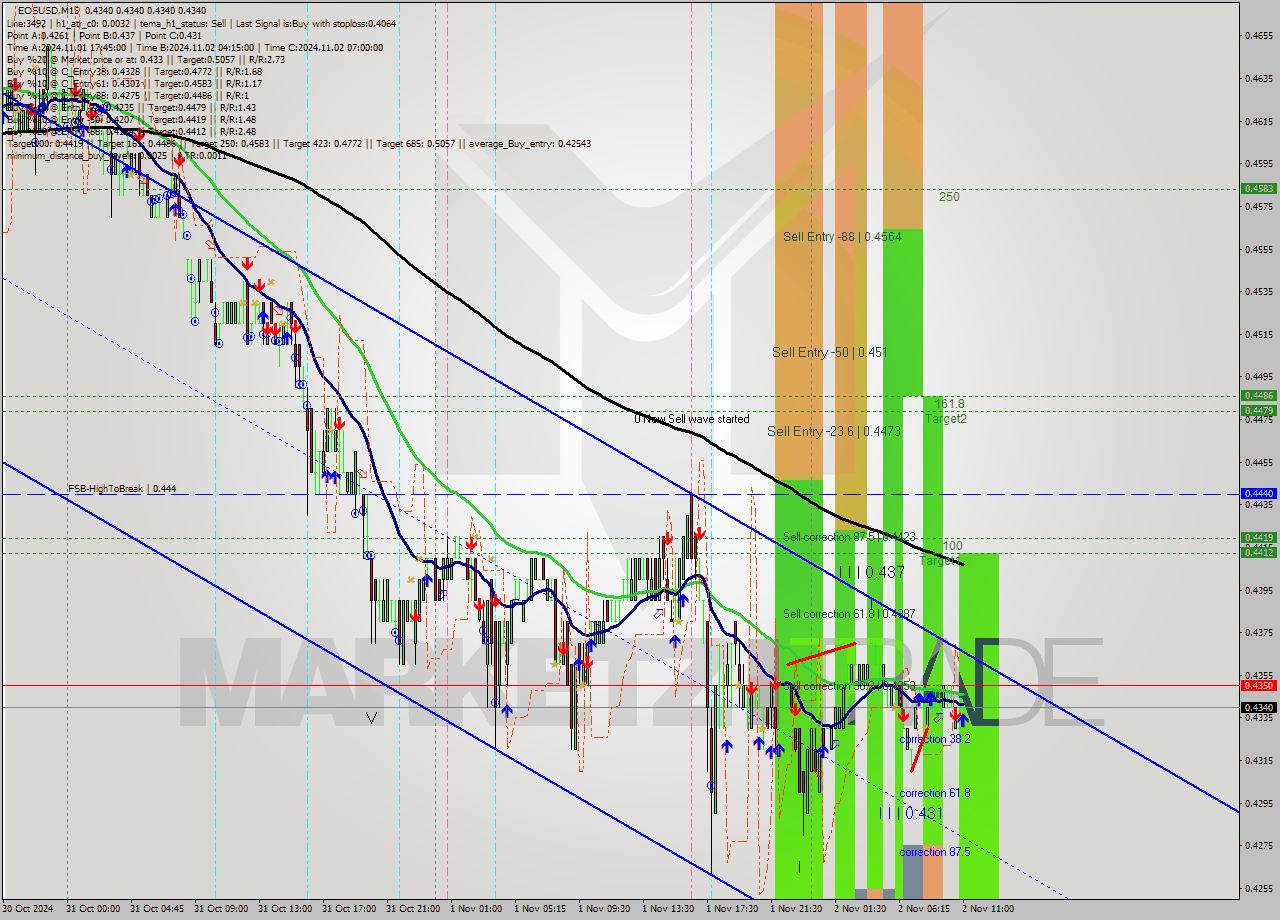The image size is (1280, 920).
Task: Click the '31 Oct 04:45' time axis label
Action: tap(157, 909)
